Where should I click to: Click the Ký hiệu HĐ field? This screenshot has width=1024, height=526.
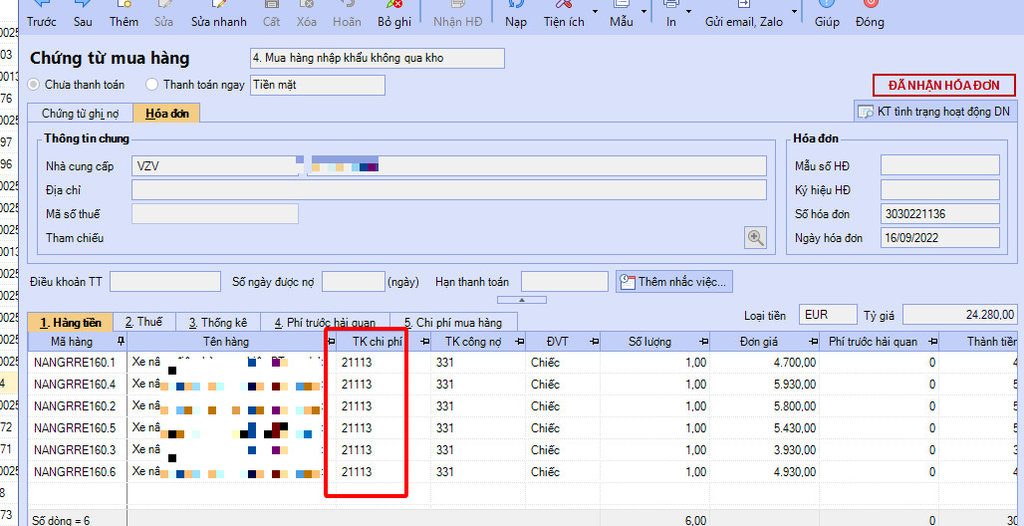click(940, 189)
